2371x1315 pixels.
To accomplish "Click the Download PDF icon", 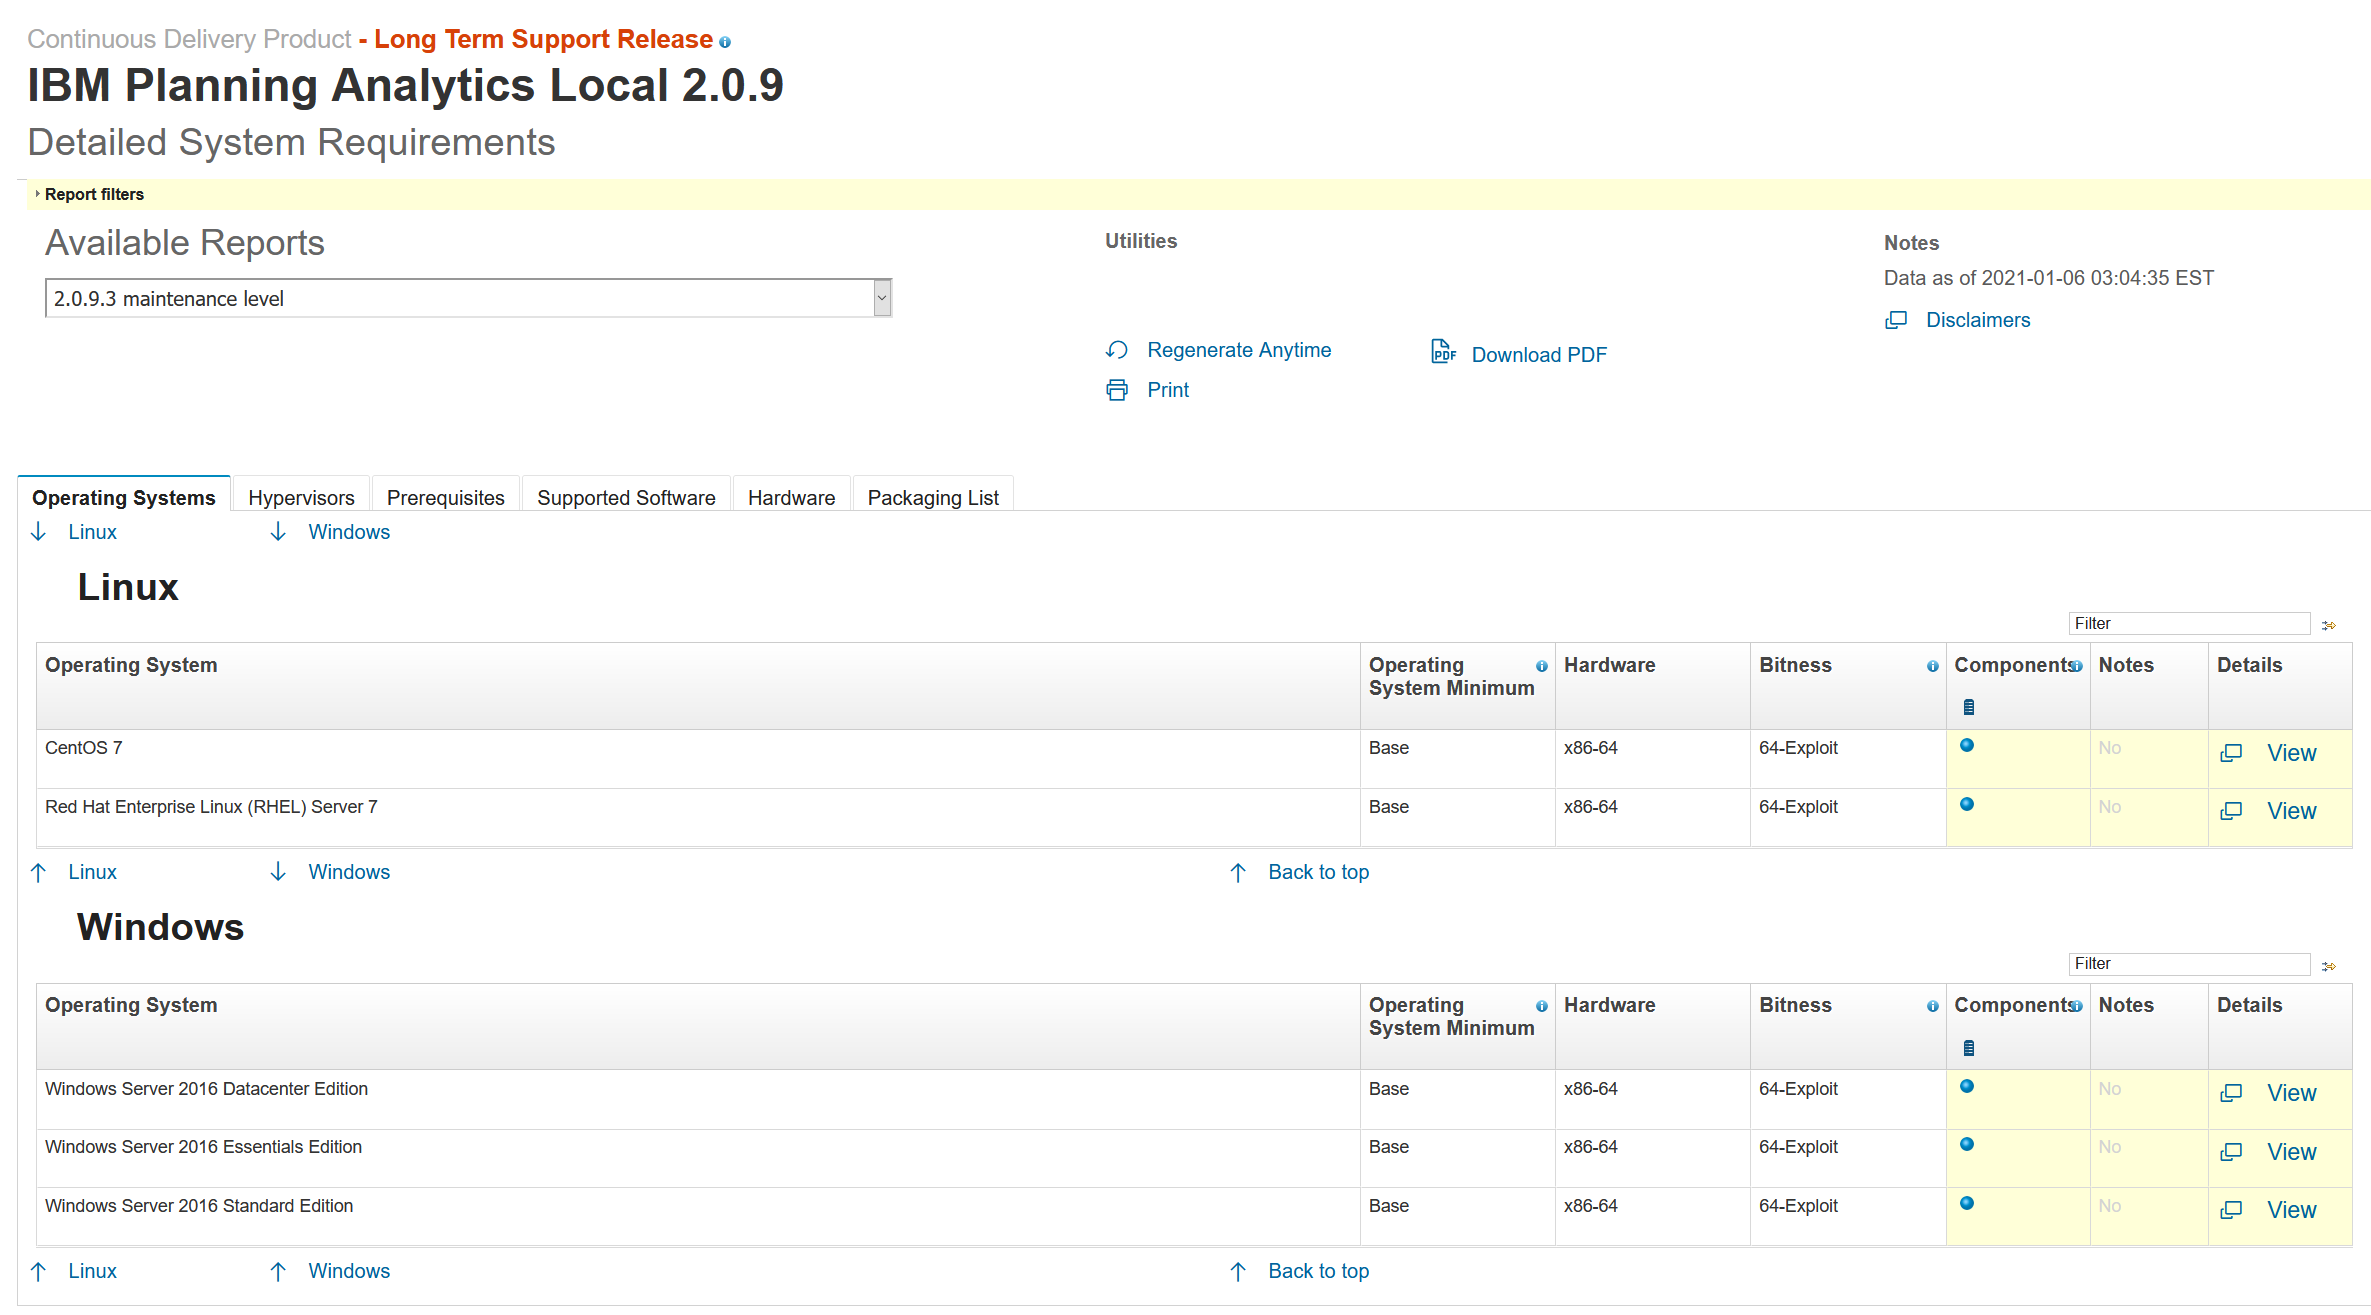I will 1443,352.
